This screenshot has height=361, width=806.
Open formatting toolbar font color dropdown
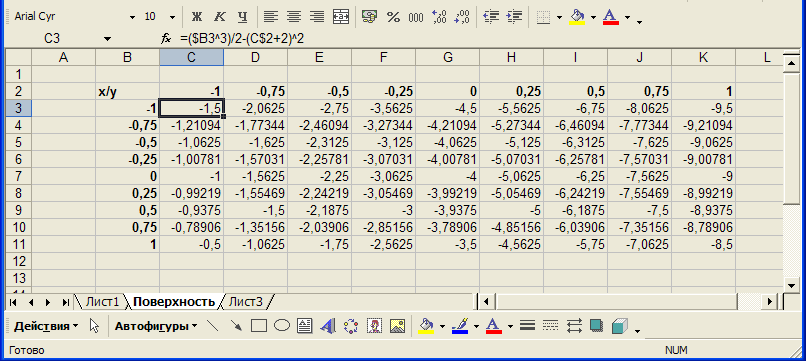(627, 17)
